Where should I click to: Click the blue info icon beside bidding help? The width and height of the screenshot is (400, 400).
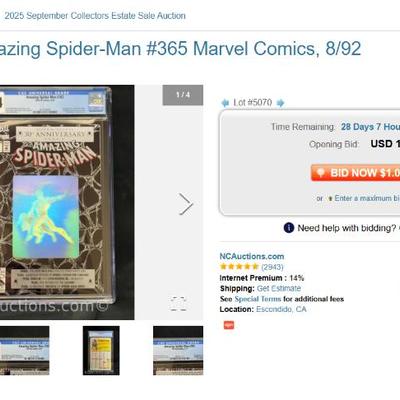(x=289, y=228)
